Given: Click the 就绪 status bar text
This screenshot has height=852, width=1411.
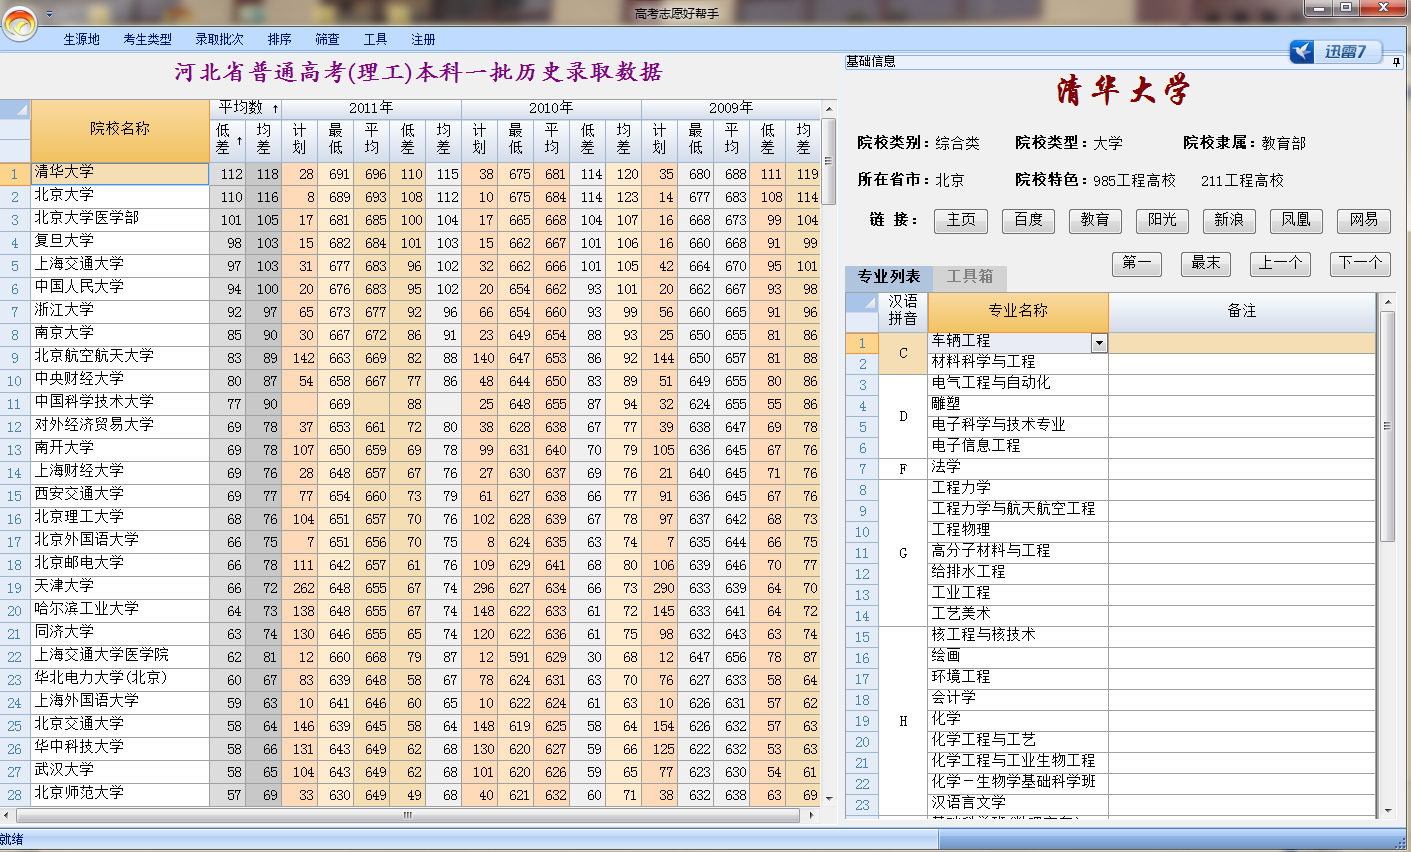Looking at the screenshot, I should pos(12,839).
